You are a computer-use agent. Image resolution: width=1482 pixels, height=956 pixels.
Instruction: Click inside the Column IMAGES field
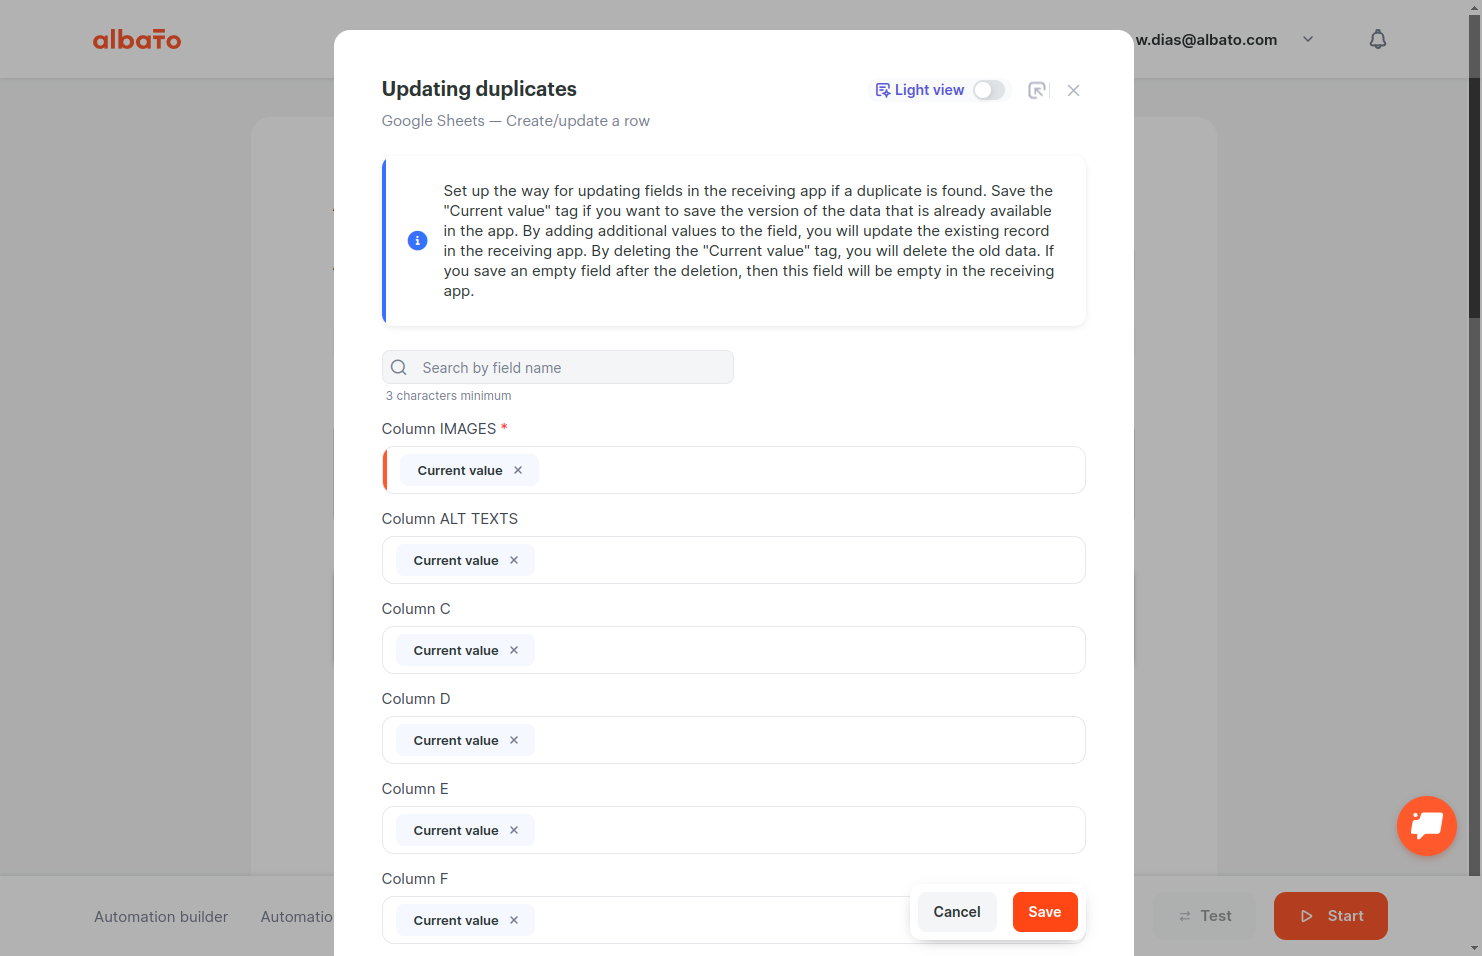click(x=734, y=470)
